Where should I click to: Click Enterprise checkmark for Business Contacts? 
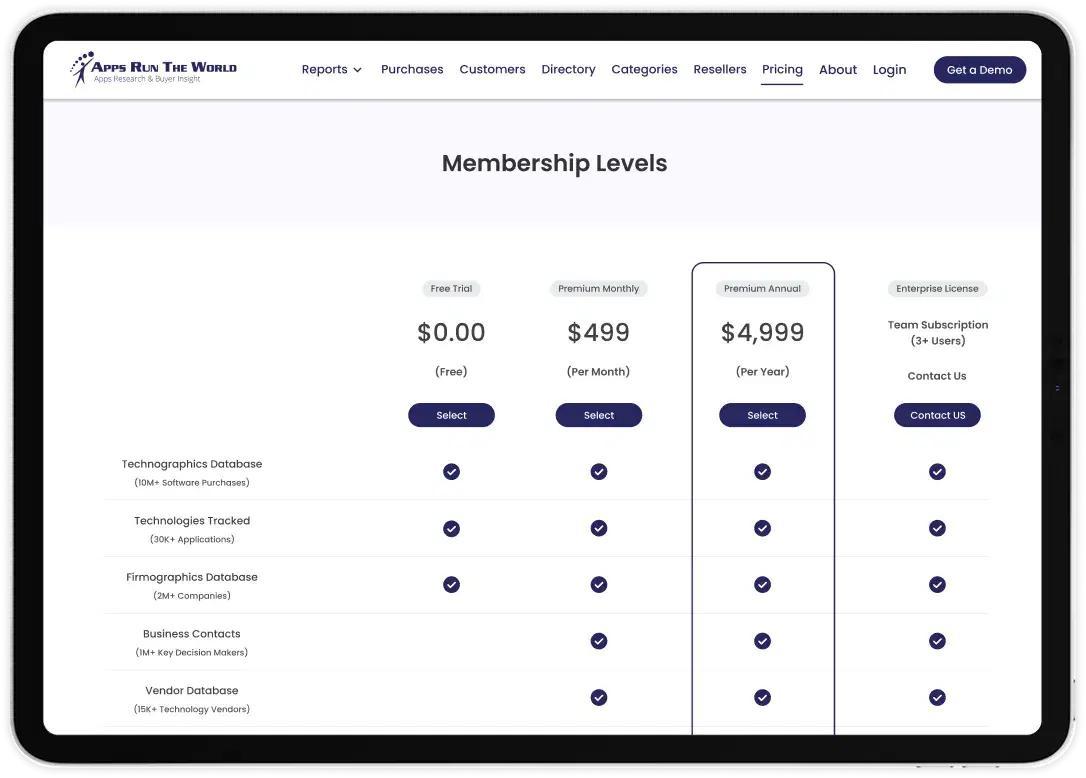click(x=937, y=641)
